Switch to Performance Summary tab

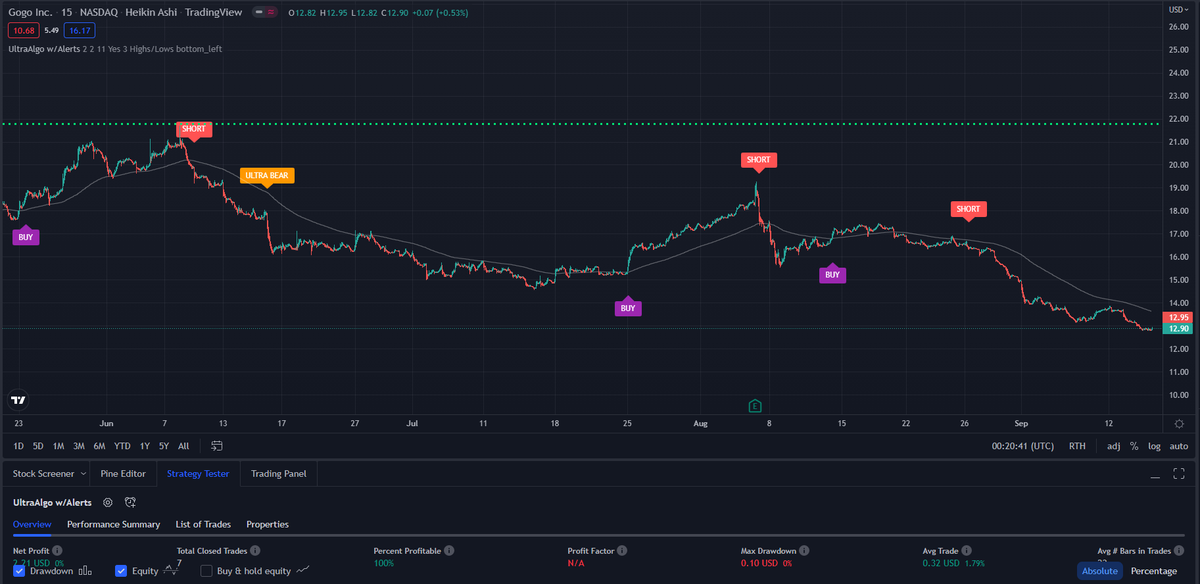(113, 524)
